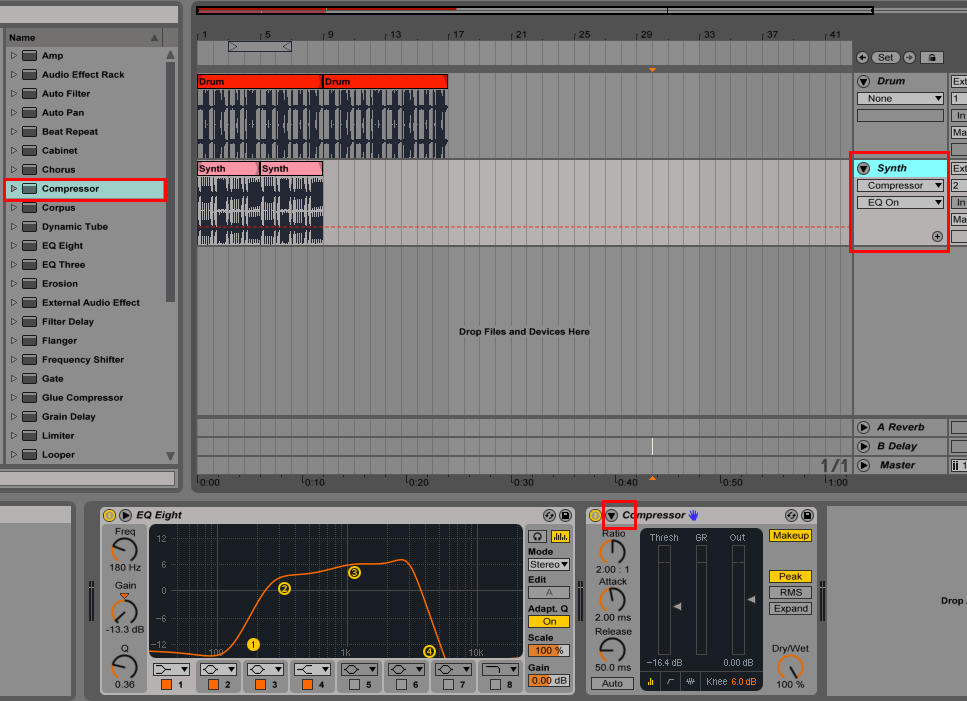
Task: Adjust the EQ Eight Scale 100 % slider
Action: coord(549,650)
